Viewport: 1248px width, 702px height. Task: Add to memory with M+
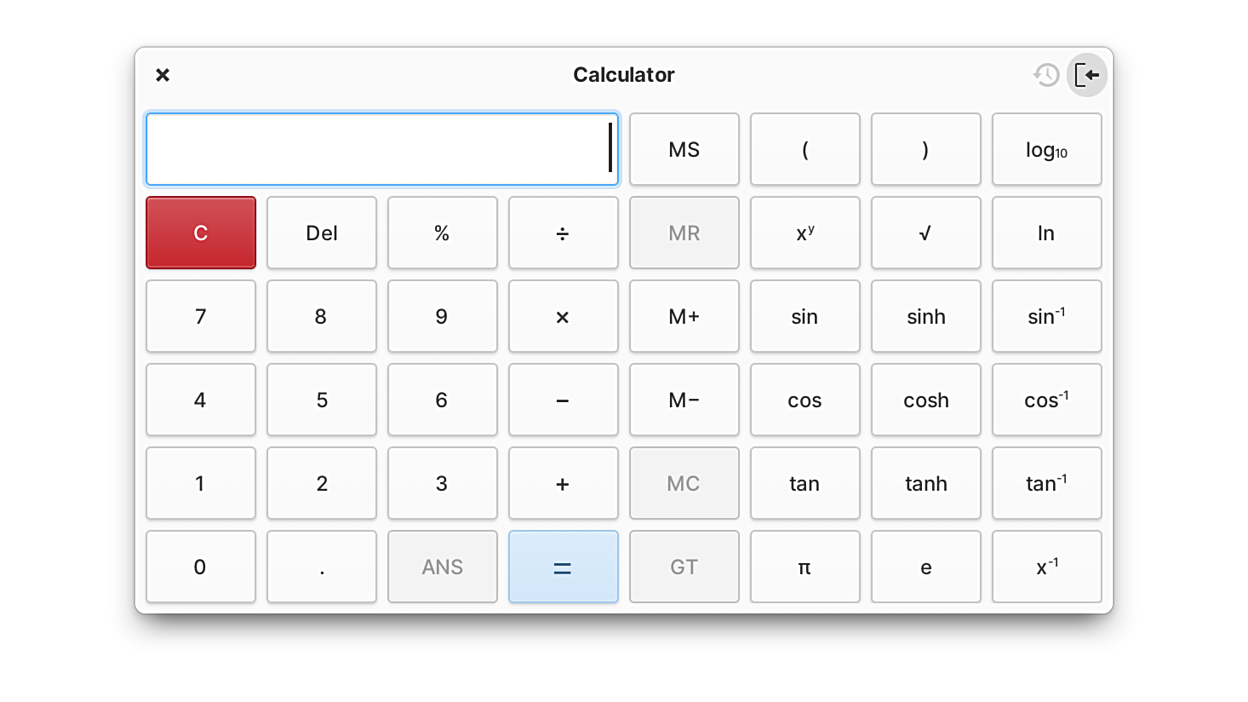tap(684, 317)
